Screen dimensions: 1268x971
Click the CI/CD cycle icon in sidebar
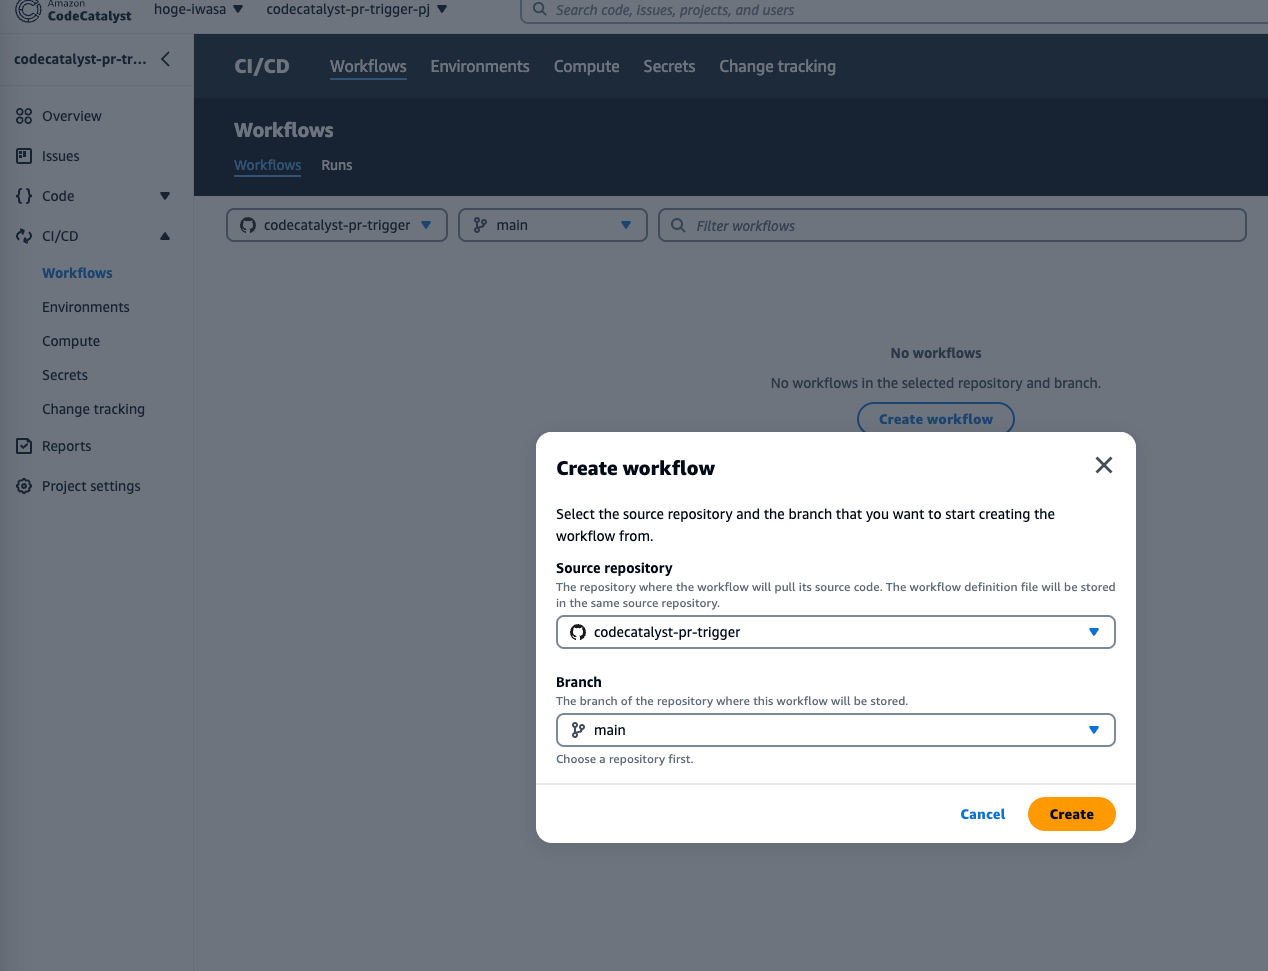[24, 236]
